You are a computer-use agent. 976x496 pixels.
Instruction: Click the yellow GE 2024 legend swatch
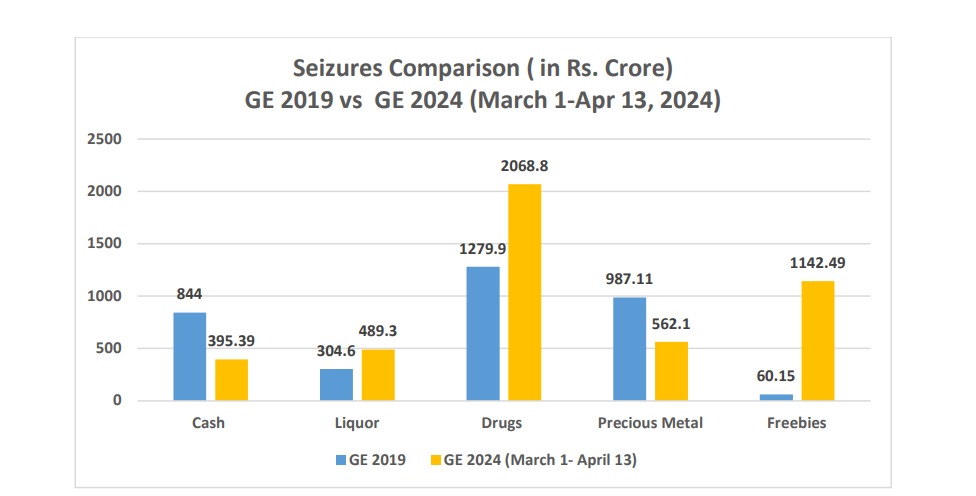point(433,459)
